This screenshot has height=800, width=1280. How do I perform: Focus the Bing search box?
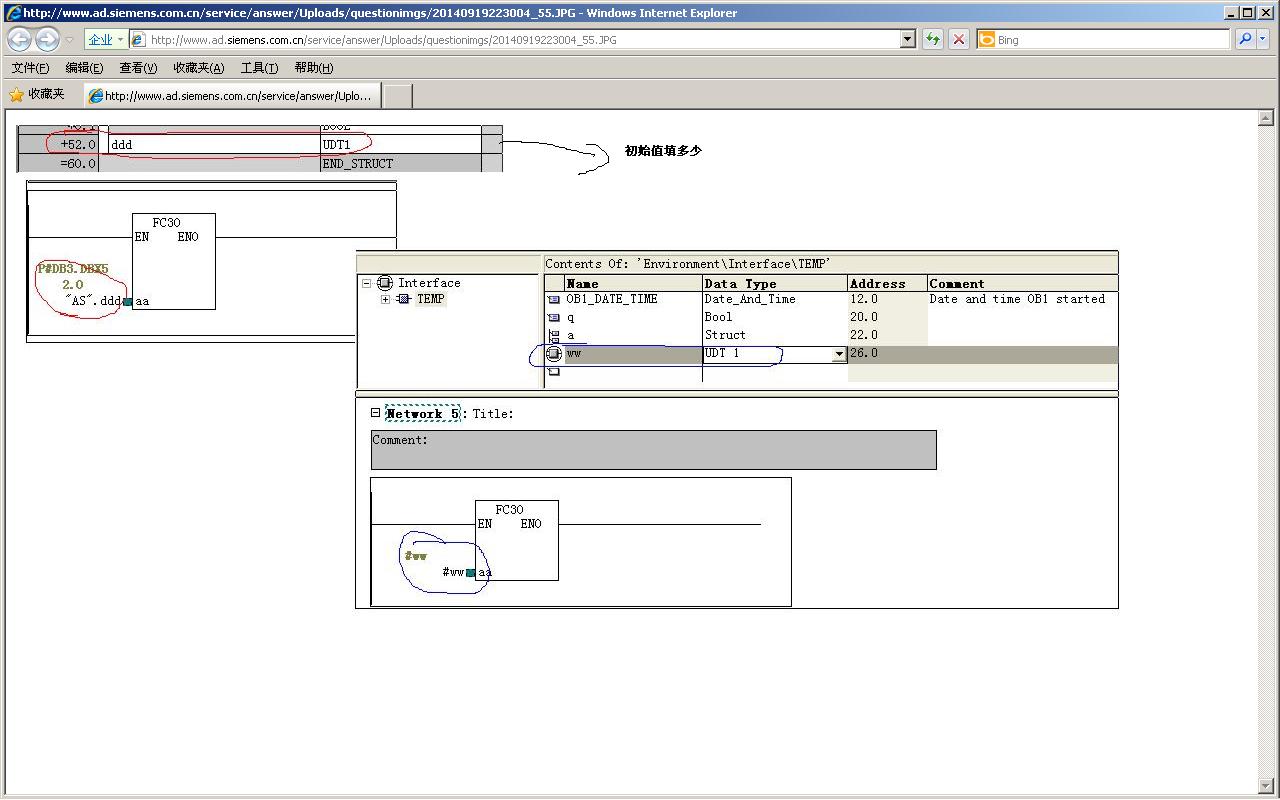pyautogui.click(x=1110, y=40)
